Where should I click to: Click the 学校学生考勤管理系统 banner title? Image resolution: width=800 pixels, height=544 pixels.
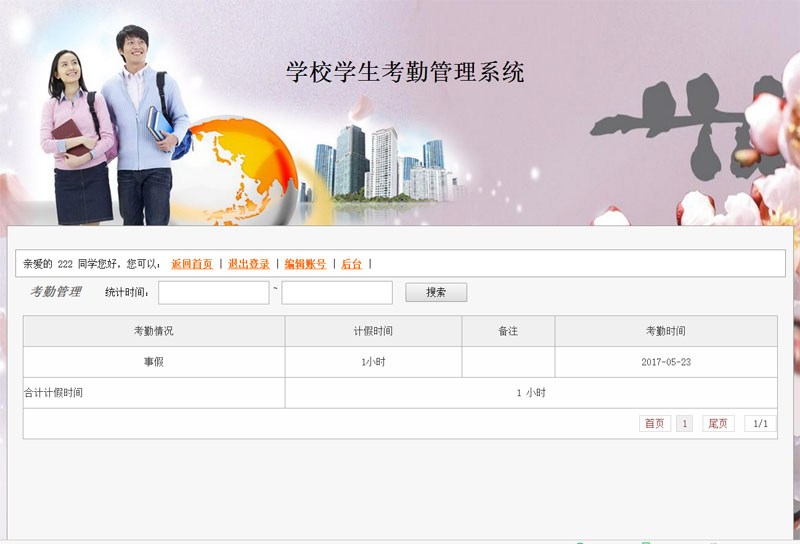click(405, 71)
